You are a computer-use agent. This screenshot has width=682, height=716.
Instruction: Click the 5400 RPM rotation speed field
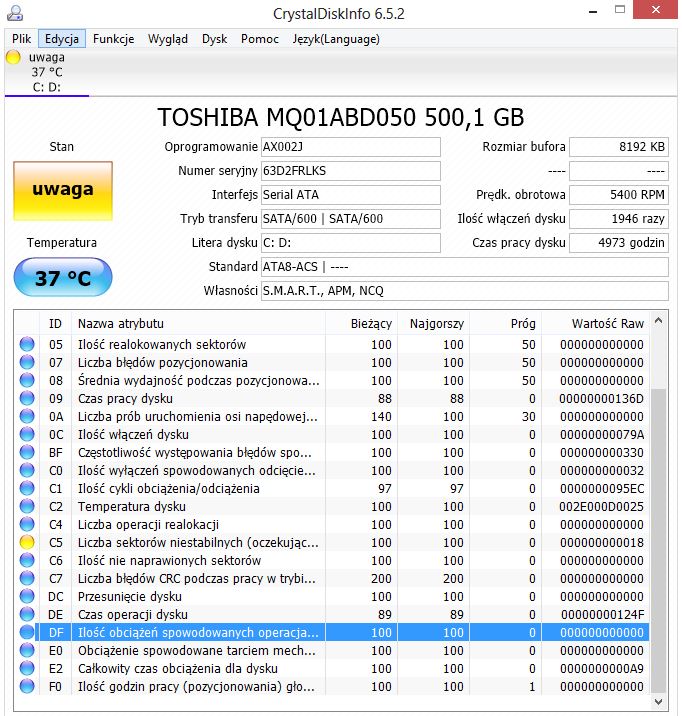coord(619,195)
